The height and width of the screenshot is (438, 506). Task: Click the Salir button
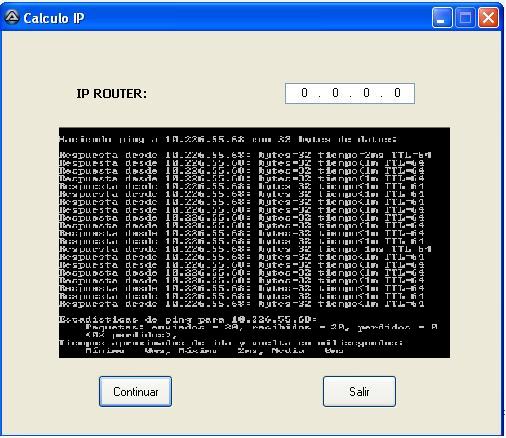click(x=359, y=392)
